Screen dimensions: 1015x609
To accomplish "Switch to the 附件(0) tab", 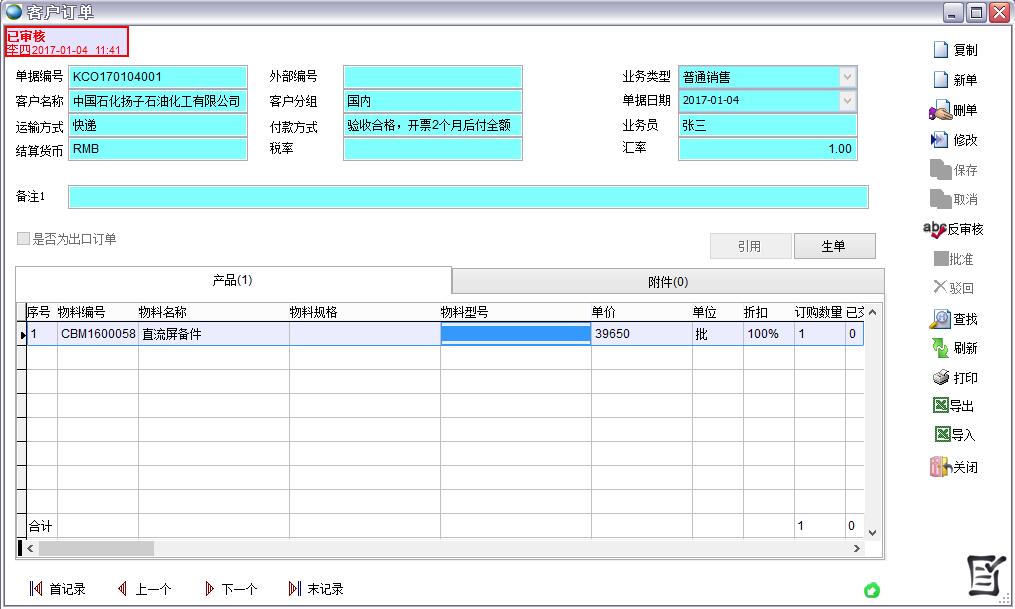I will click(668, 282).
